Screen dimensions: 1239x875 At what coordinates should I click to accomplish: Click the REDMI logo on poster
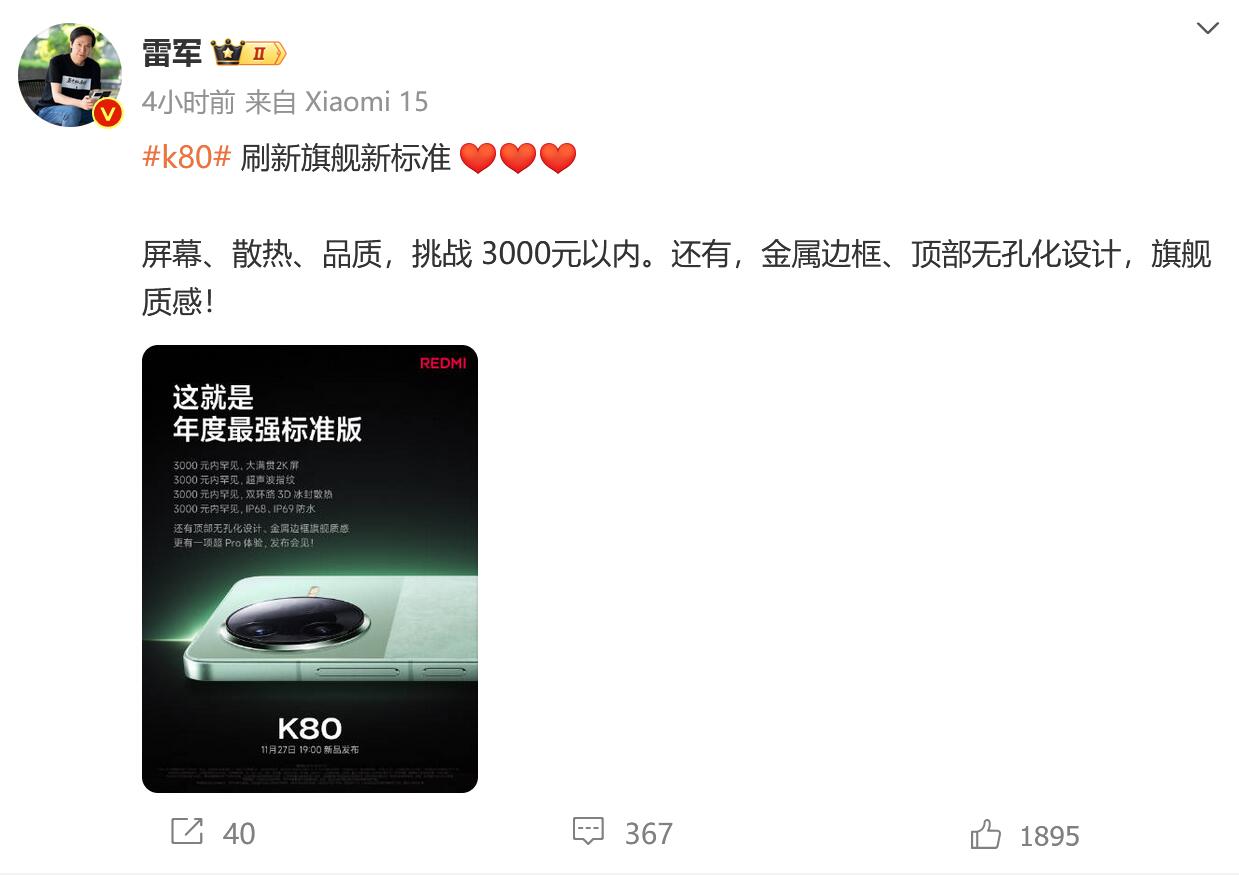443,363
